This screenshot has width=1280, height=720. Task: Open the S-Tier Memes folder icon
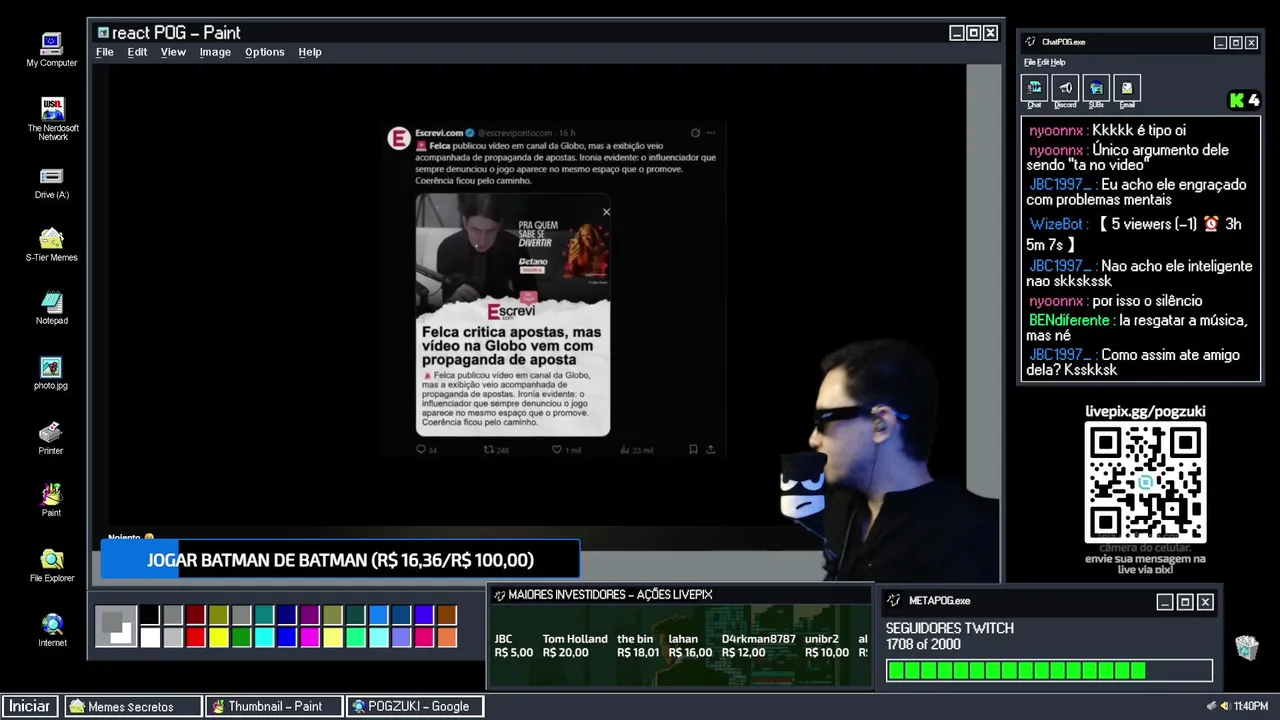pyautogui.click(x=51, y=245)
